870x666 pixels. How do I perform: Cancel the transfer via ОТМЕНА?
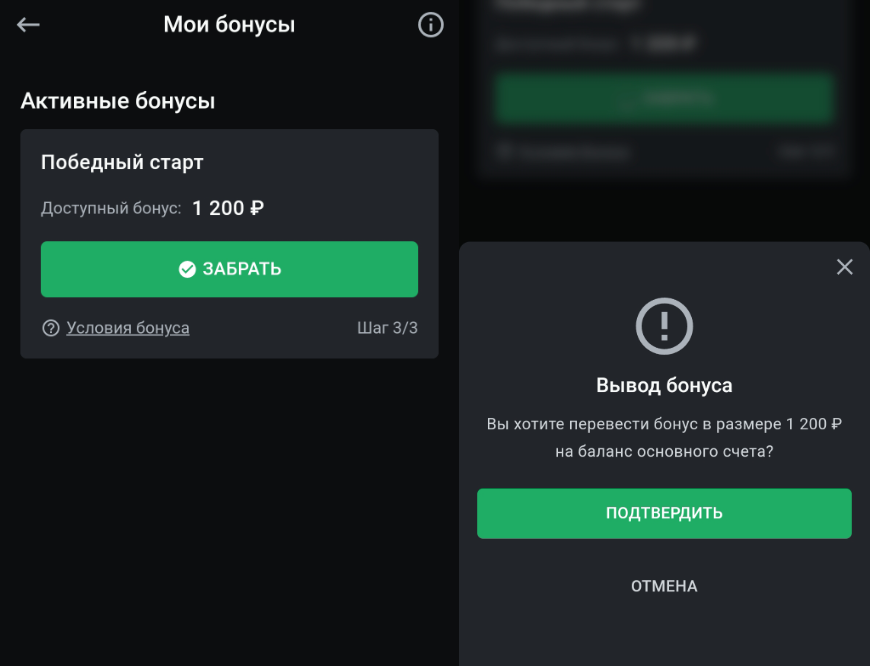[664, 586]
